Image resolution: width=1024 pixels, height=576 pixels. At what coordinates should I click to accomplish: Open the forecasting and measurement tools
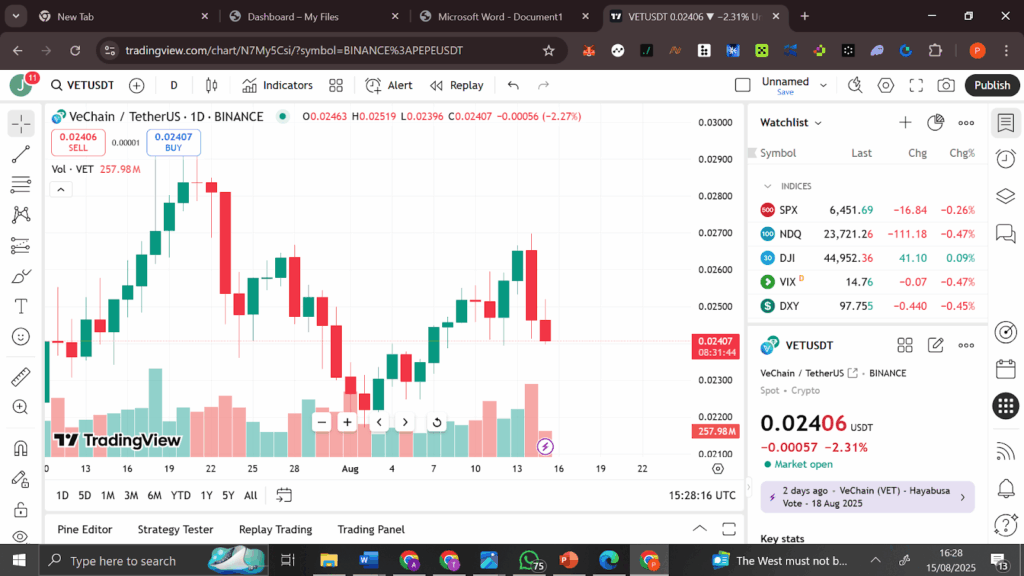click(21, 246)
